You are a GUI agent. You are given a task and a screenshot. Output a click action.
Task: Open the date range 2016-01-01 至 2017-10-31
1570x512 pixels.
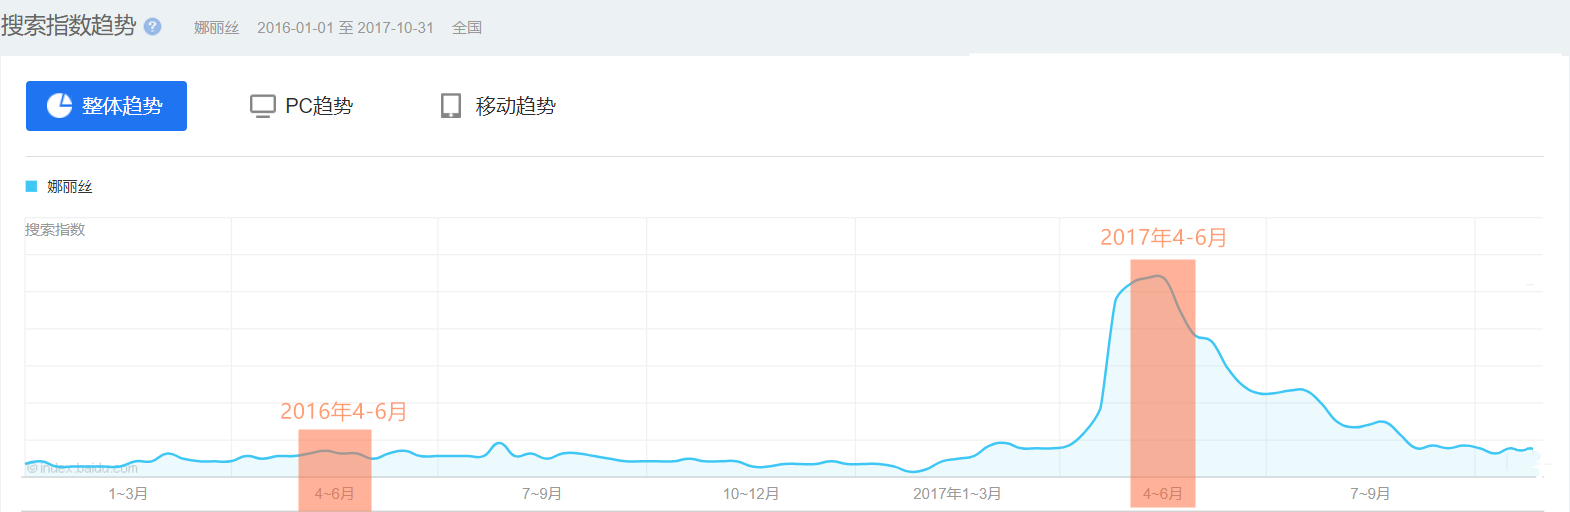coord(345,28)
